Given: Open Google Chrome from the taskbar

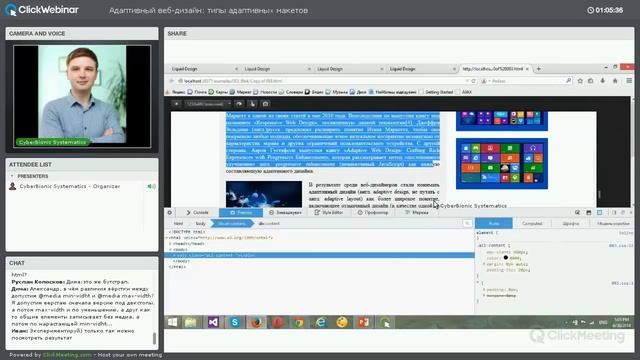Looking at the screenshot, I should [299, 322].
